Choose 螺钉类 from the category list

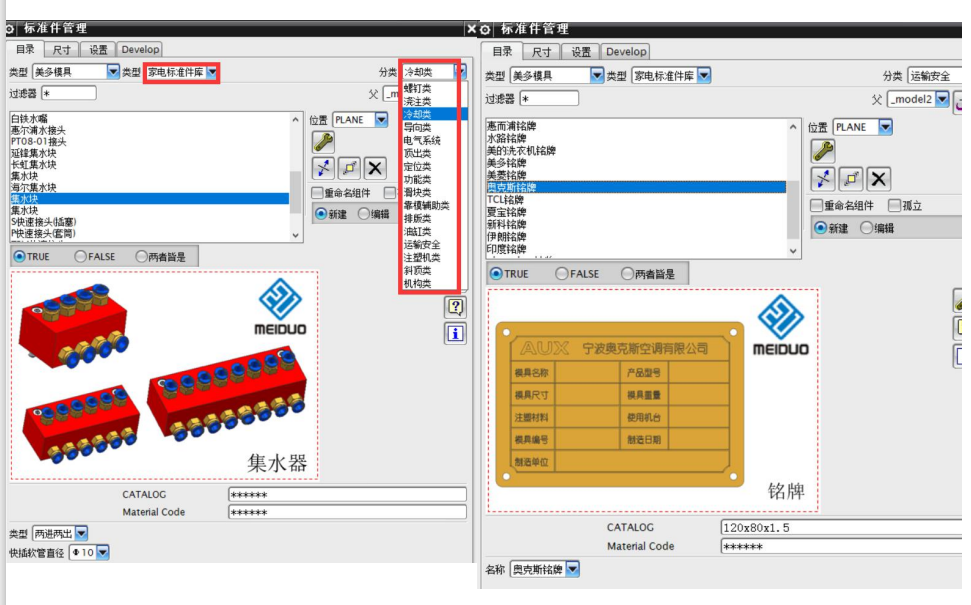pos(418,88)
